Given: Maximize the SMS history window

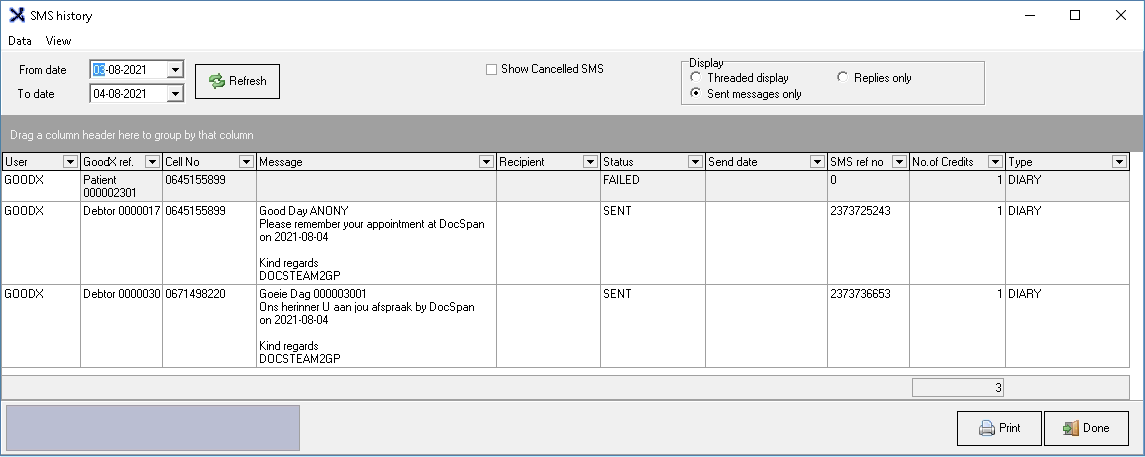Looking at the screenshot, I should tap(1075, 15).
